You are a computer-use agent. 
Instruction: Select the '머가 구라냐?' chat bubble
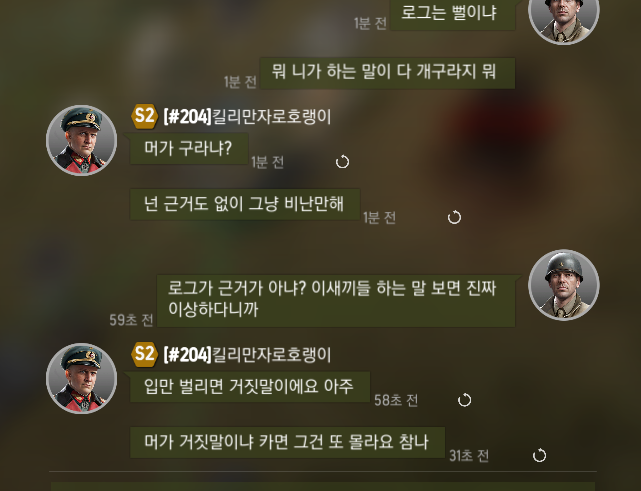189,148
